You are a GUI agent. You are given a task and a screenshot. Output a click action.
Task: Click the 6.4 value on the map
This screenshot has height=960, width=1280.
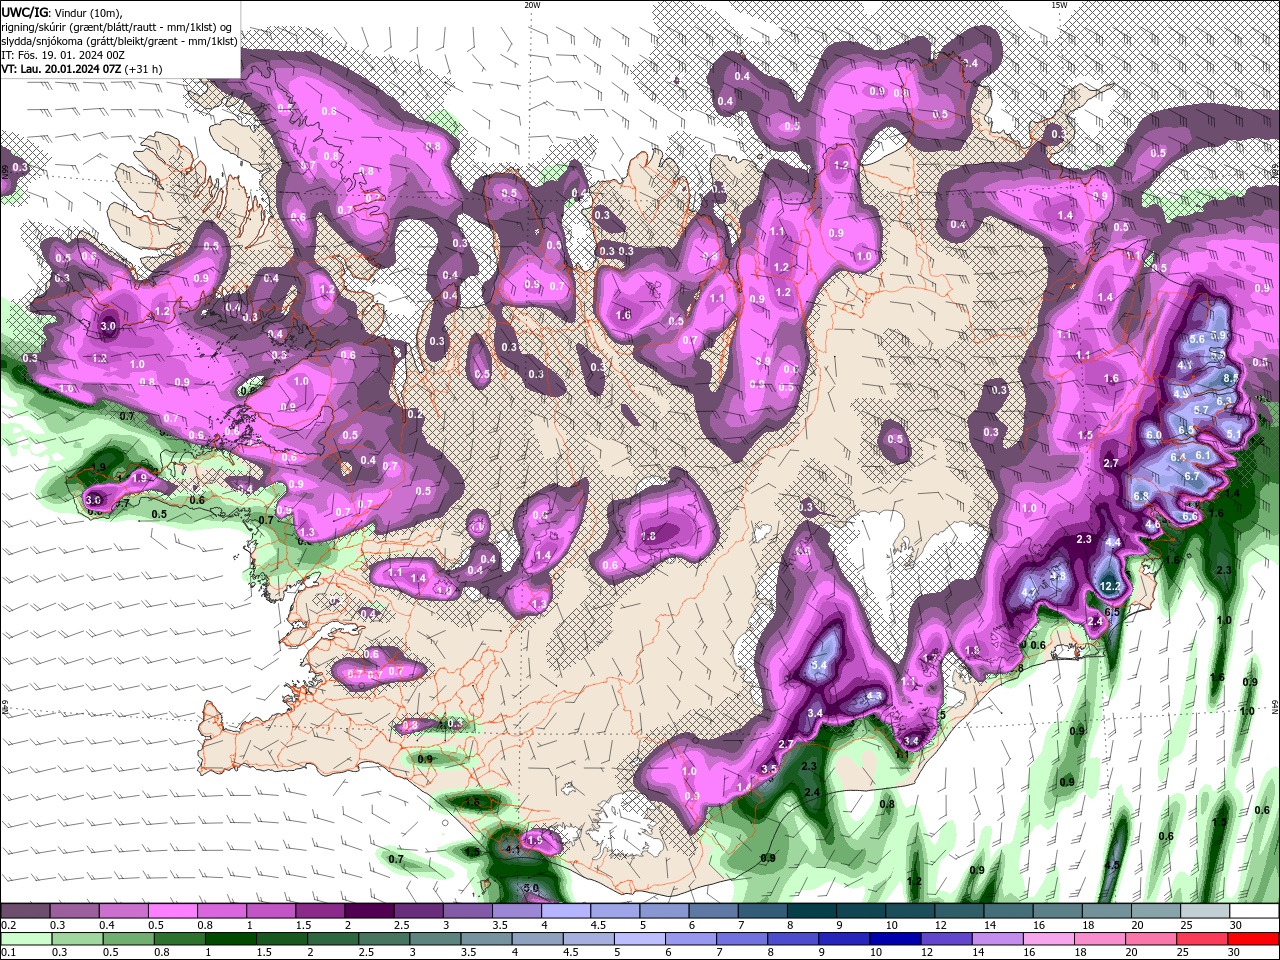(1178, 456)
